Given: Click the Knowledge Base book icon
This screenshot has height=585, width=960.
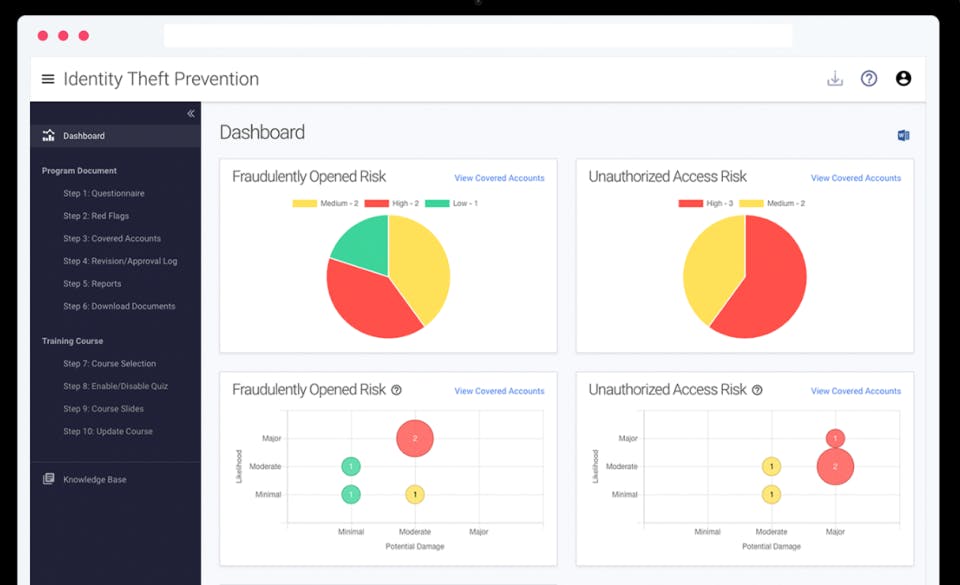Looking at the screenshot, I should [x=48, y=479].
